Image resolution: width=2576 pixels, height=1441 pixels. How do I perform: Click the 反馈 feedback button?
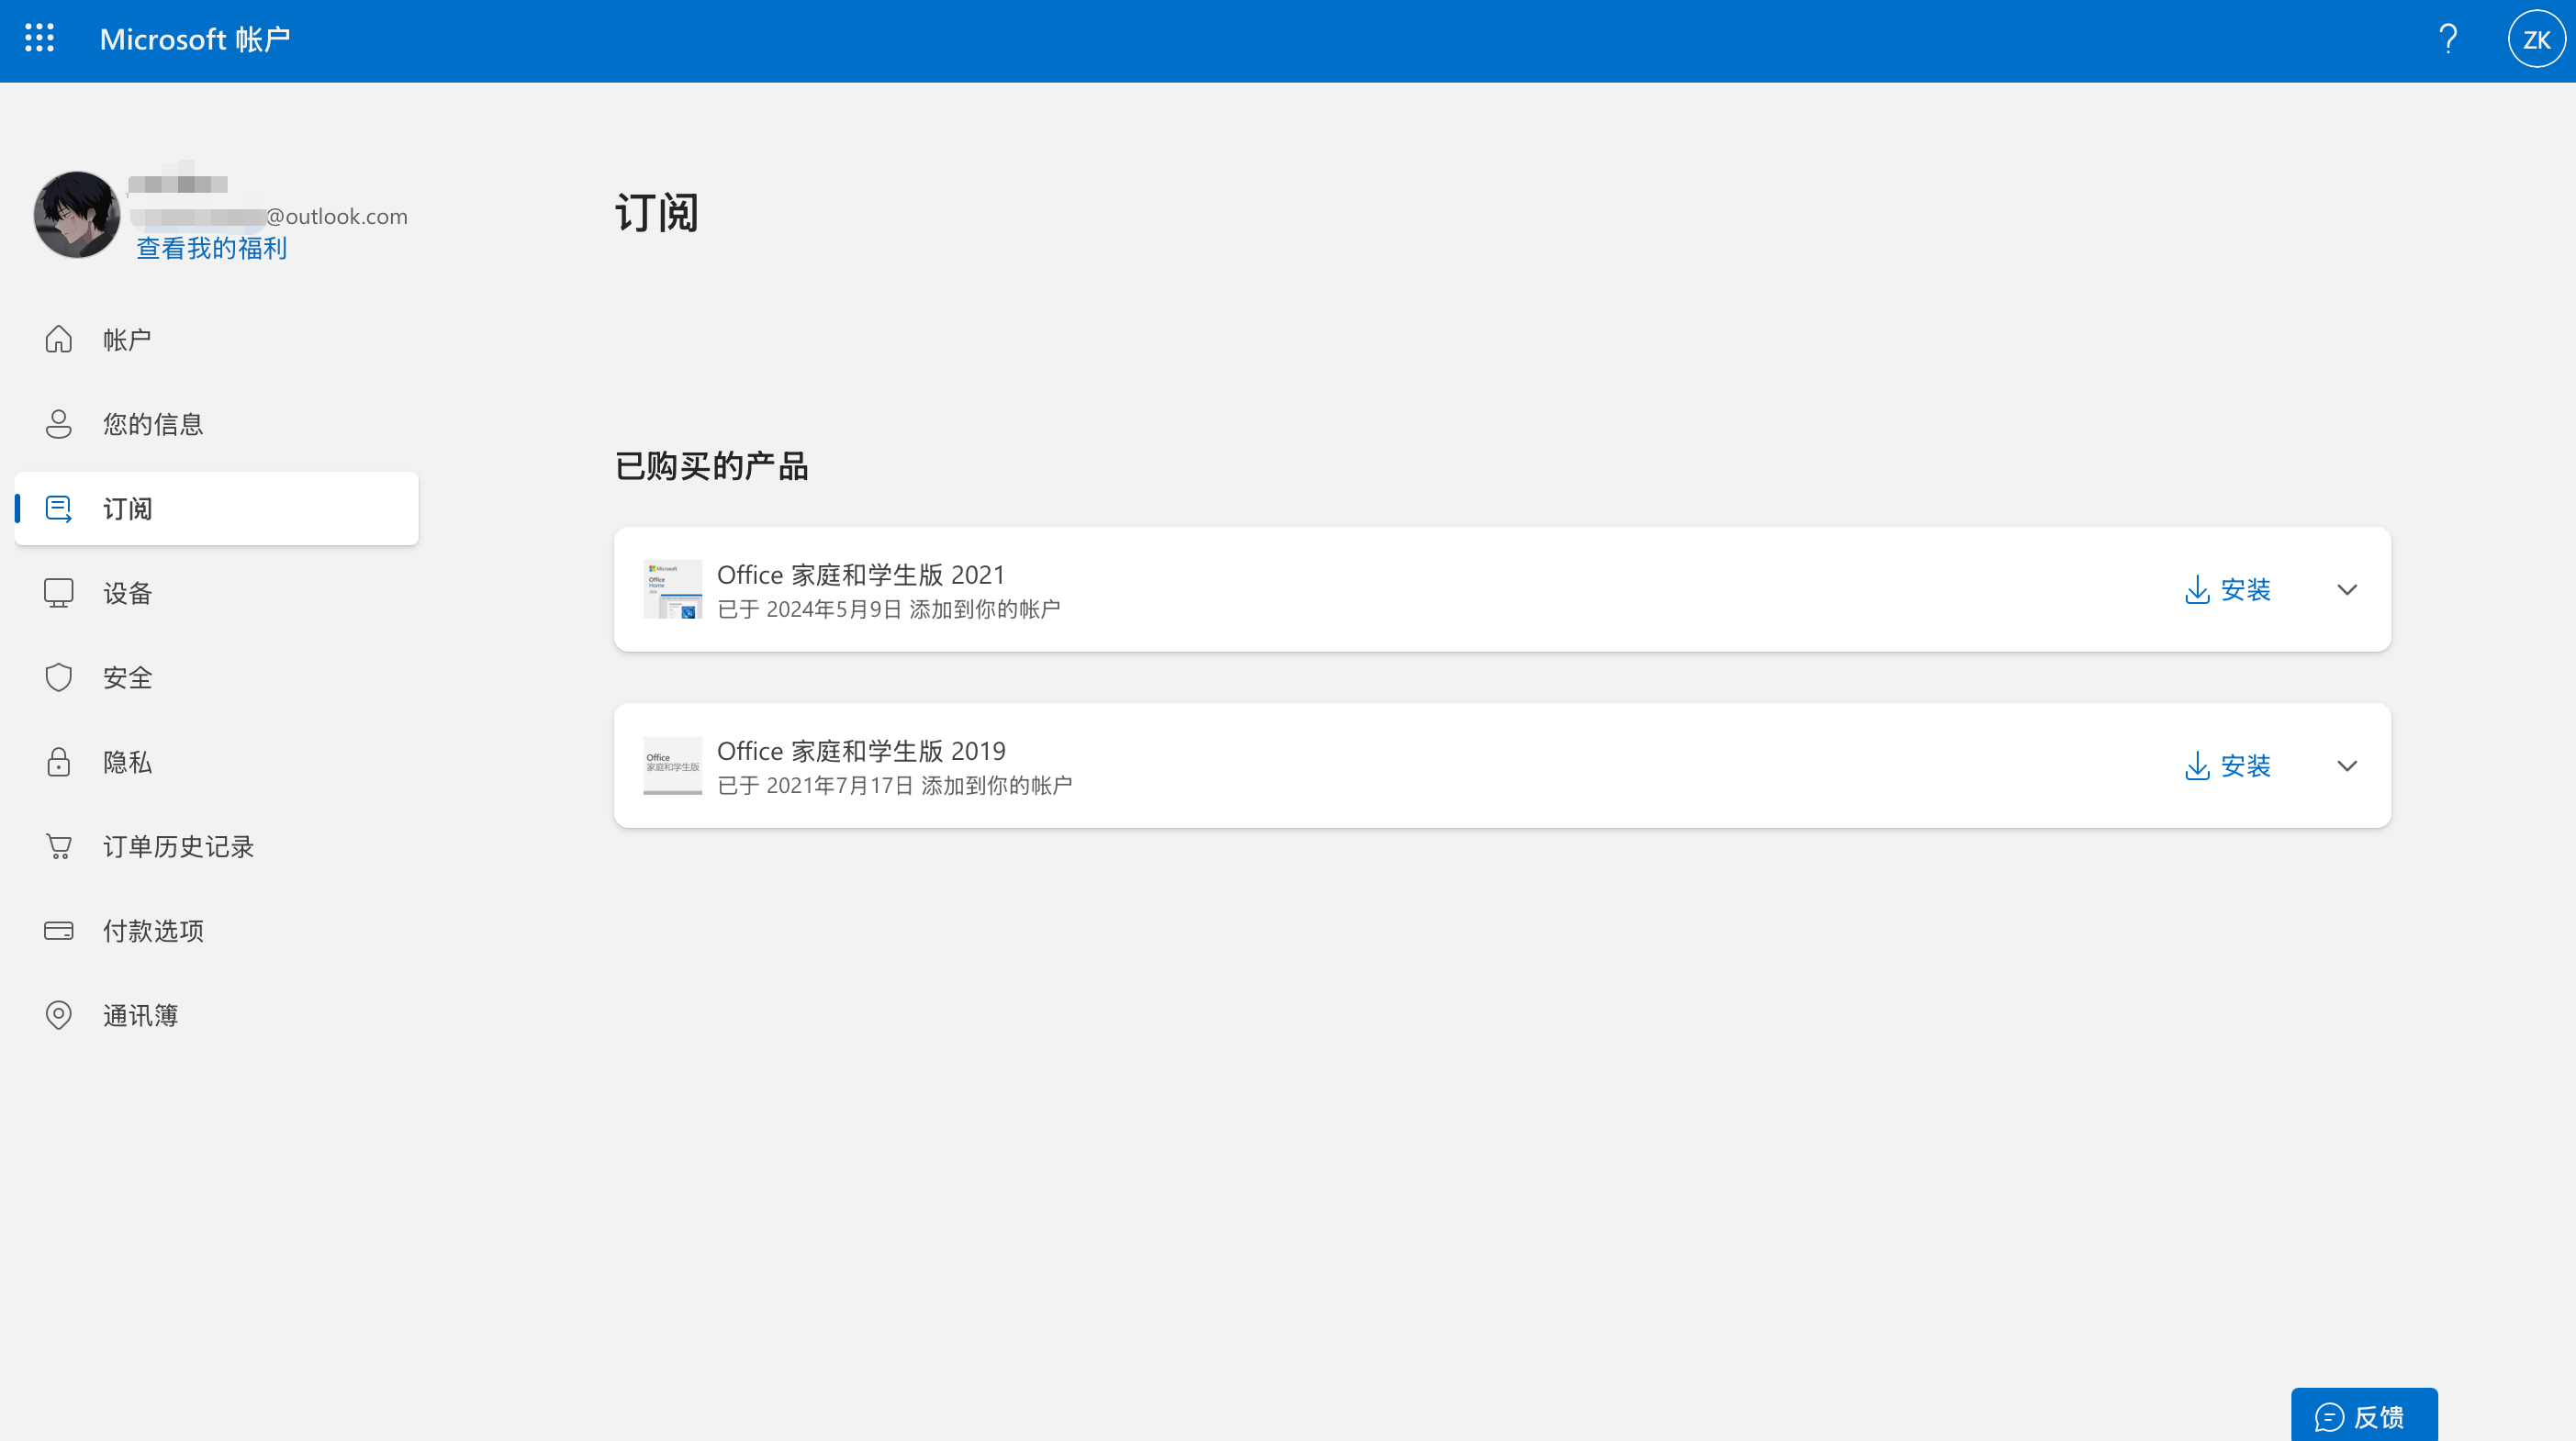point(2363,1415)
